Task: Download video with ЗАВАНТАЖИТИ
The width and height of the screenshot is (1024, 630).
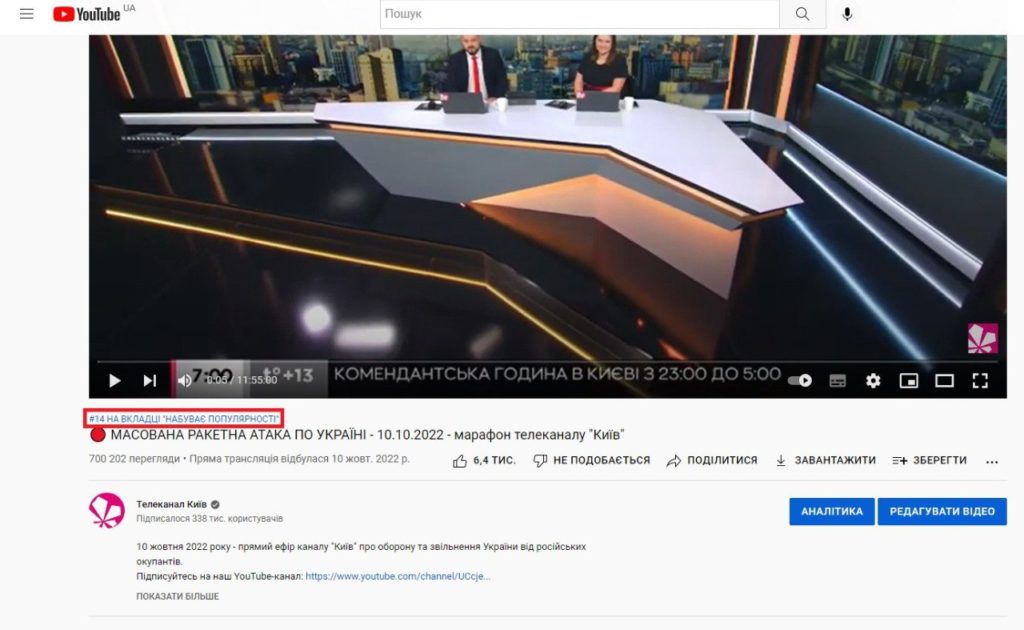Action: pyautogui.click(x=825, y=460)
